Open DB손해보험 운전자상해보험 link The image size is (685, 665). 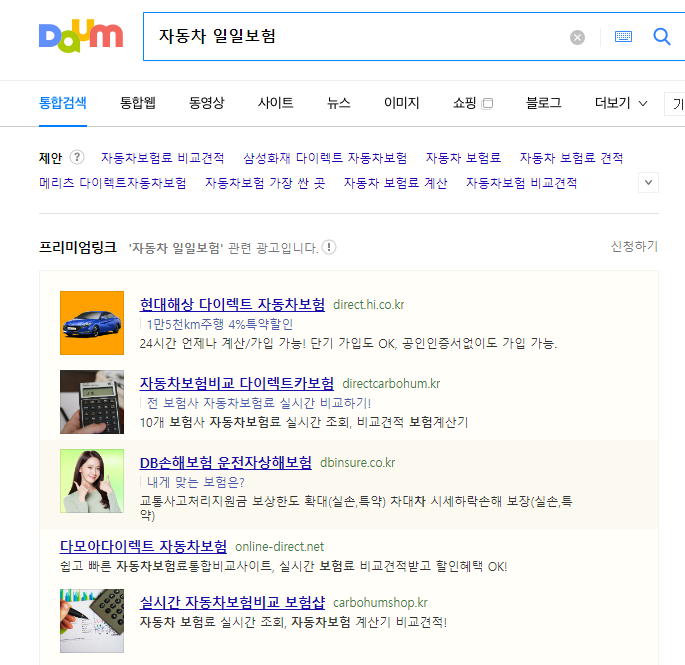[x=225, y=462]
